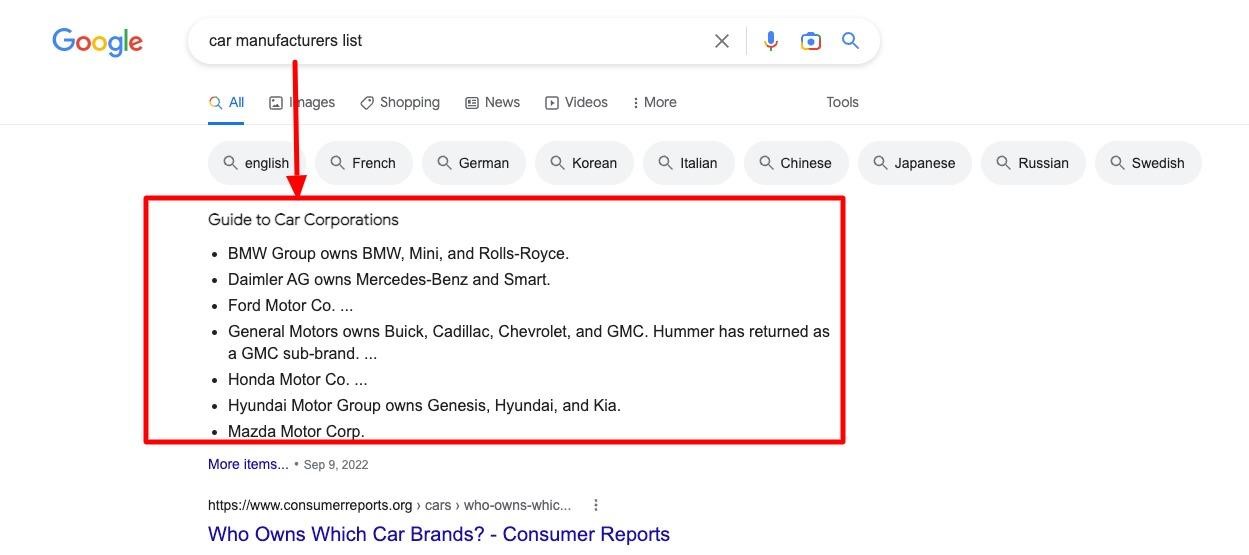This screenshot has height=555, width=1249.
Task: Open the three-dot menu beside the consumerreports.org URL
Action: coord(596,505)
